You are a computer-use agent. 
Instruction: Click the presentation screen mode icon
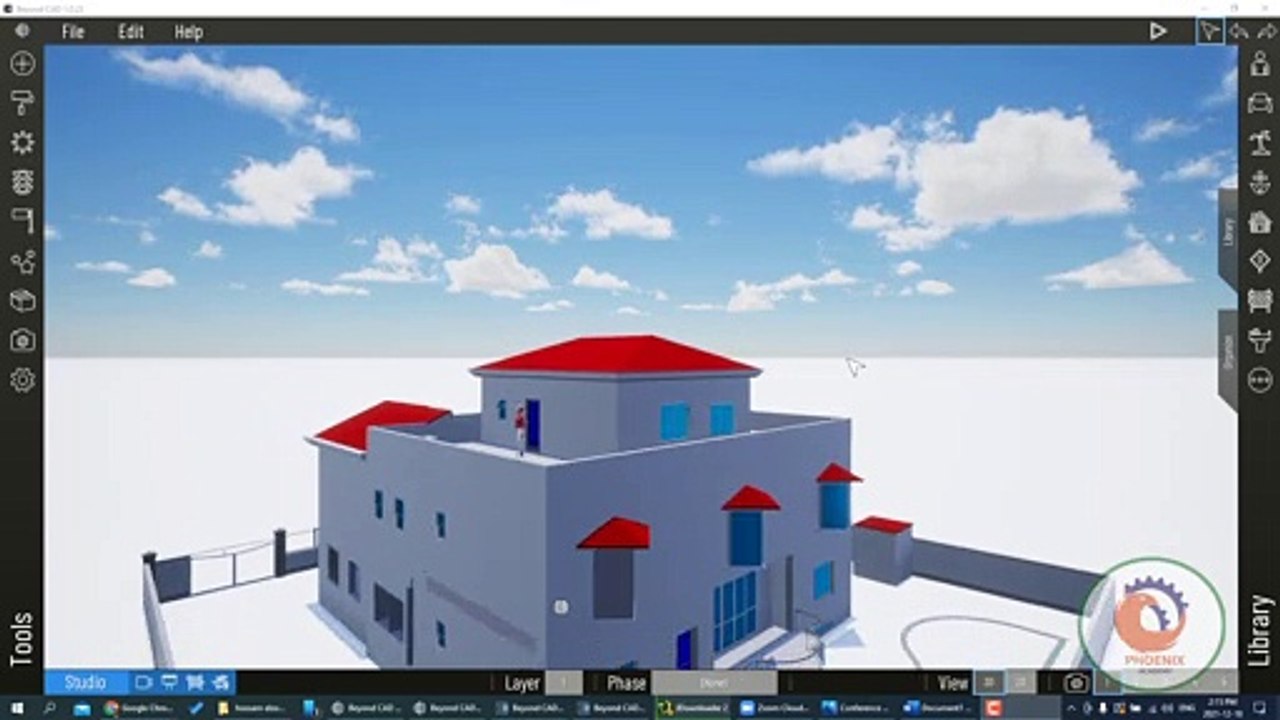coord(169,683)
